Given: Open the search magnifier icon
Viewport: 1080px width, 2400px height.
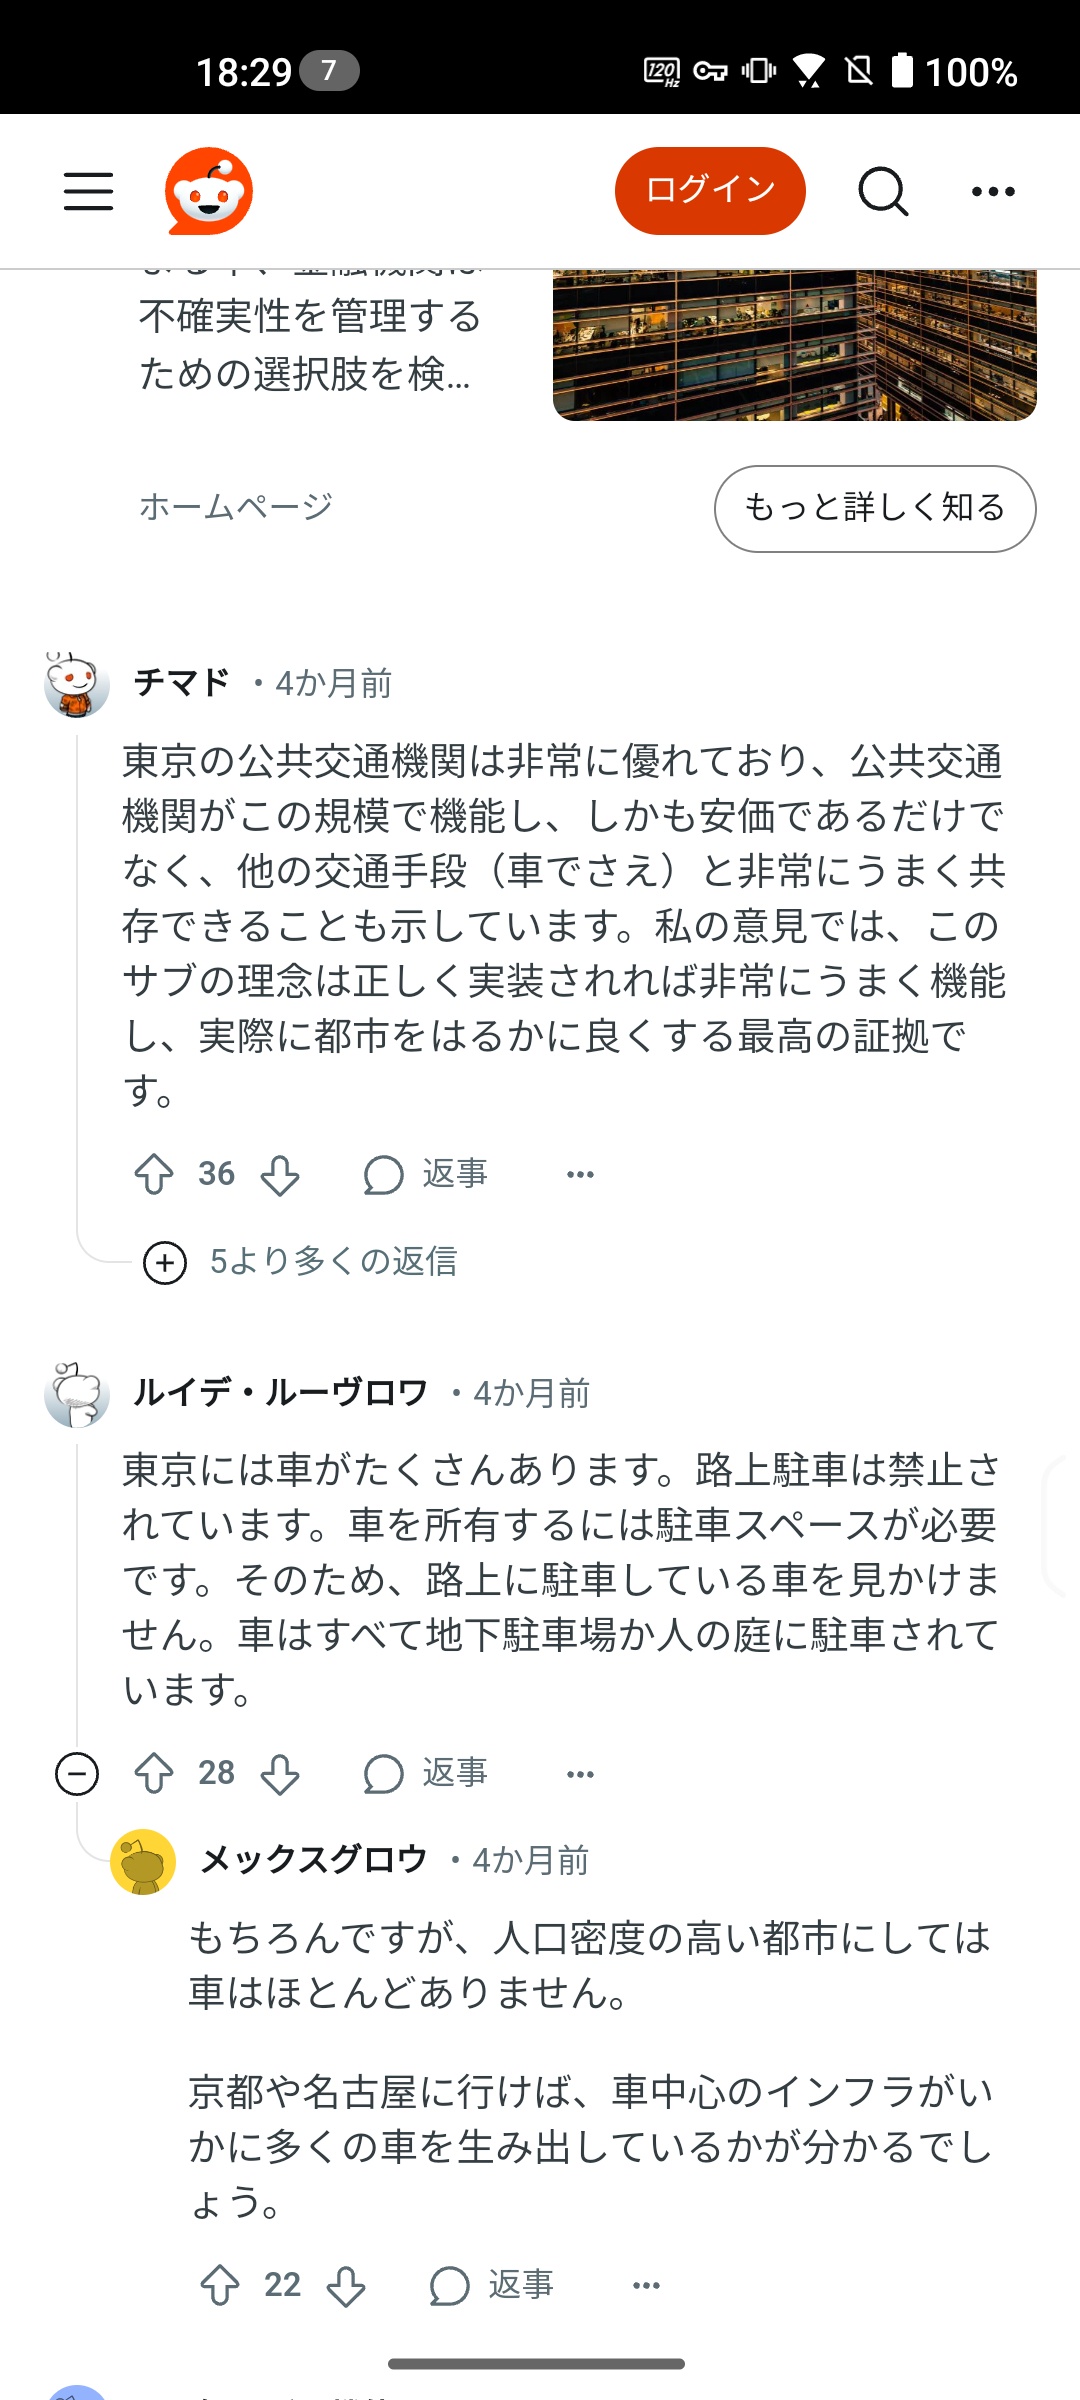Looking at the screenshot, I should tap(882, 191).
